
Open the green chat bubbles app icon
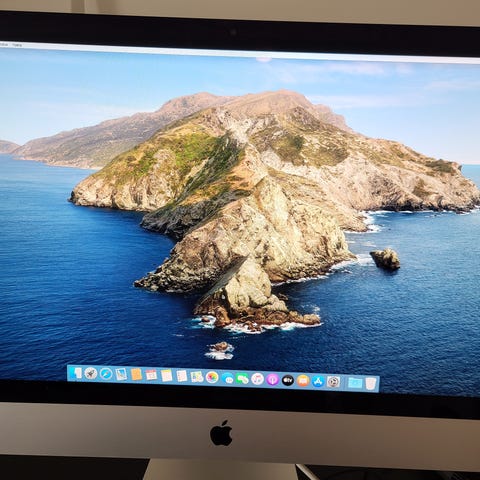coord(242,379)
